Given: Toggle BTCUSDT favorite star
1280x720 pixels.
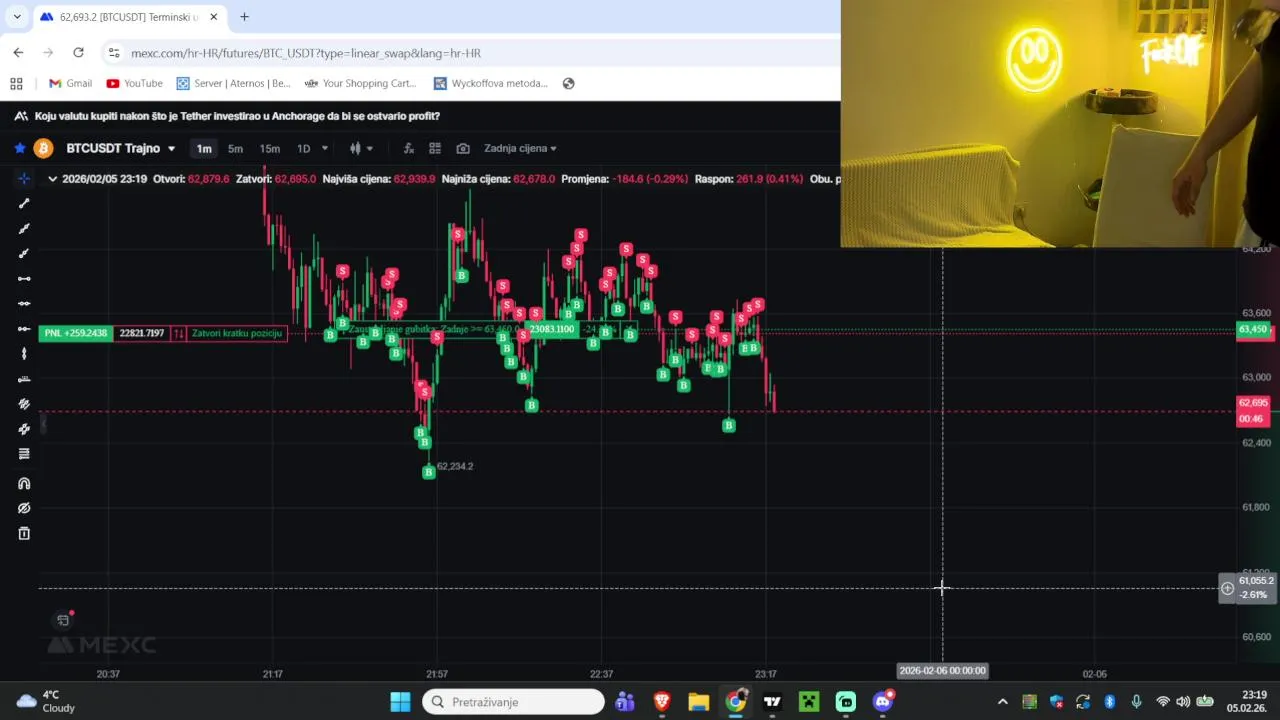Looking at the screenshot, I should (x=20, y=148).
